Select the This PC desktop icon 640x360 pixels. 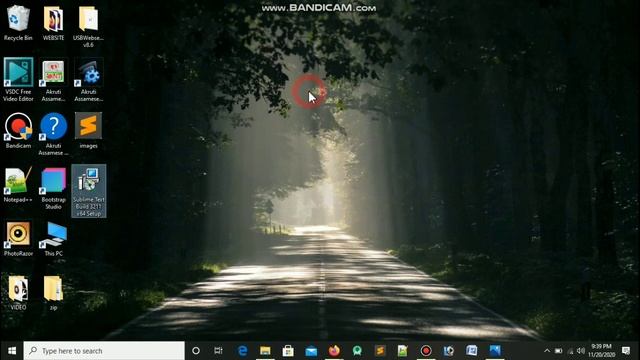click(x=53, y=239)
